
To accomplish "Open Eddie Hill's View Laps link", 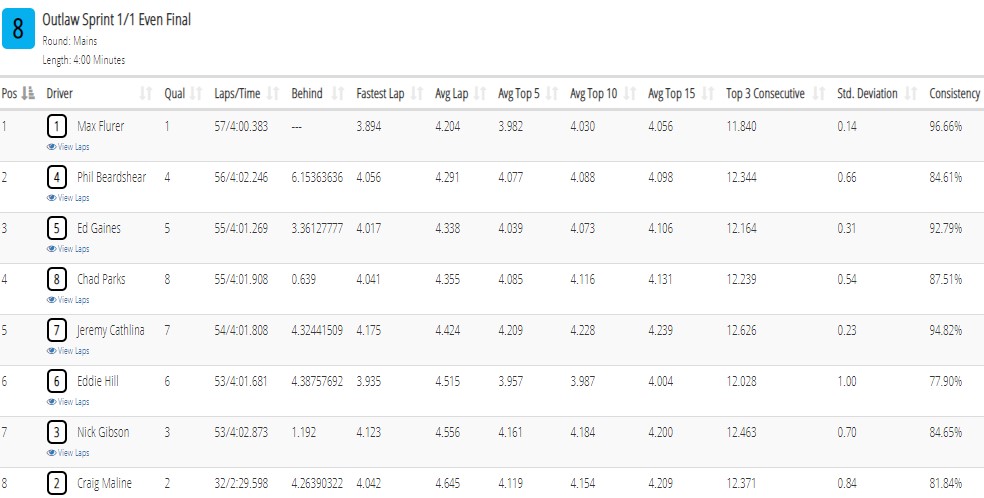I will (68, 402).
